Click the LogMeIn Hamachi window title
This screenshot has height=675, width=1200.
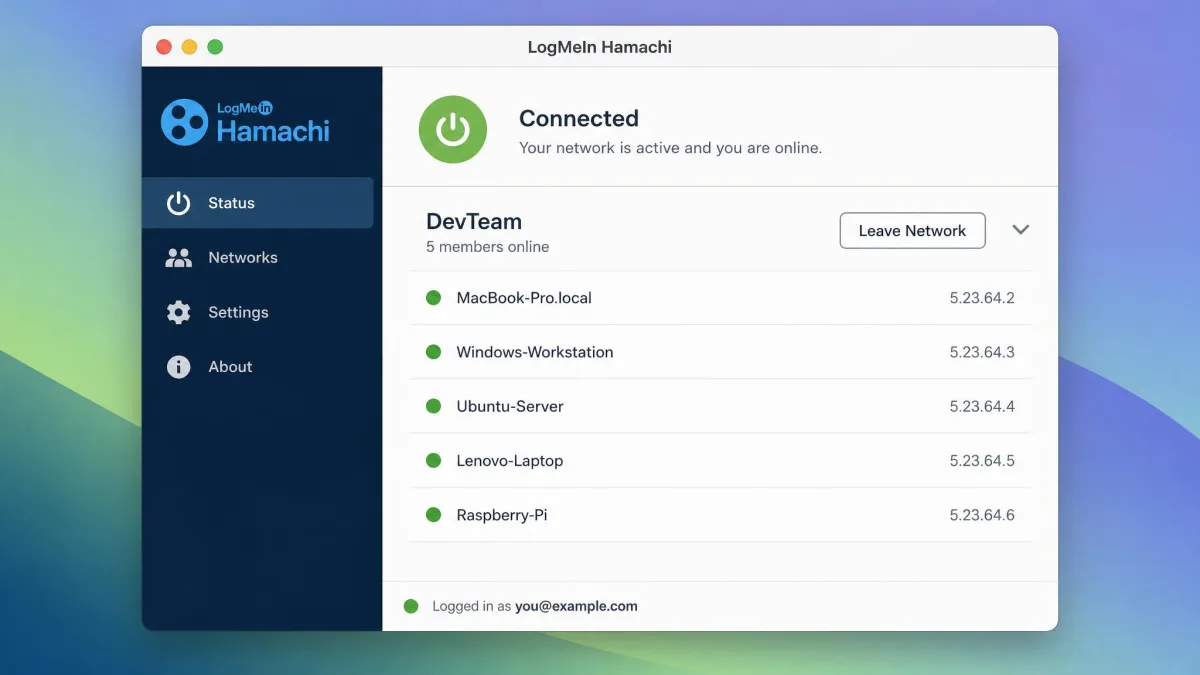[600, 47]
